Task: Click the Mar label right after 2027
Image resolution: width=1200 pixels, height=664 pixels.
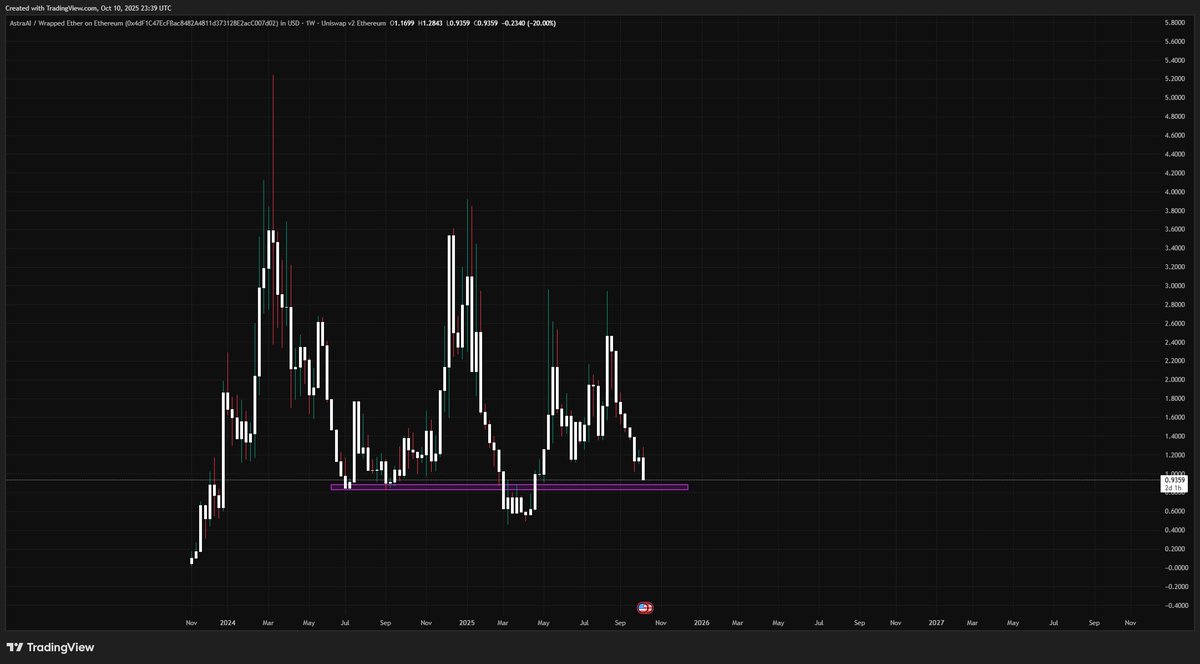Action: 972,623
